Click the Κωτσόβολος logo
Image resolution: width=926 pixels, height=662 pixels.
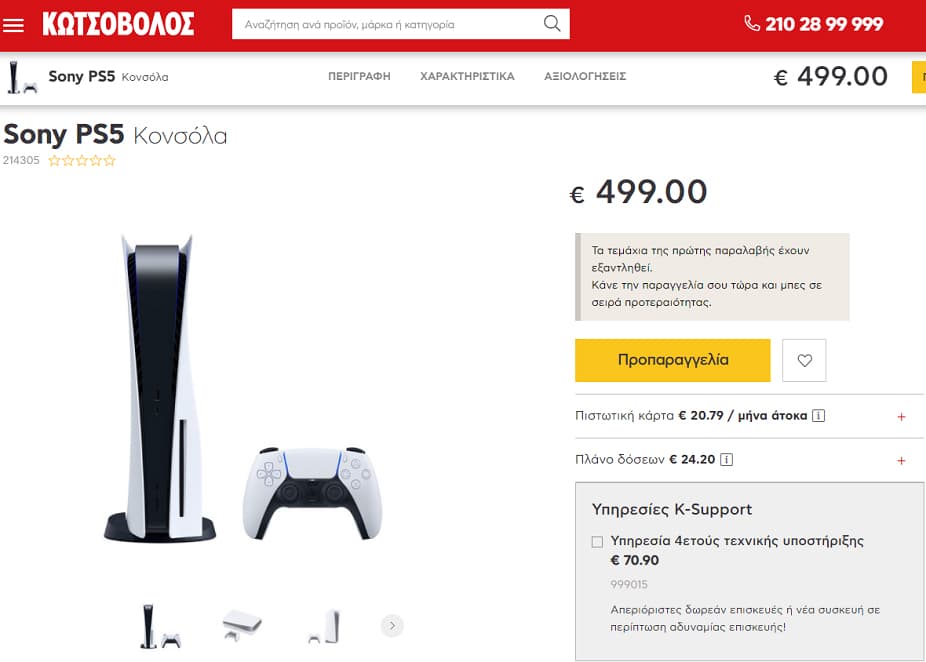click(118, 24)
